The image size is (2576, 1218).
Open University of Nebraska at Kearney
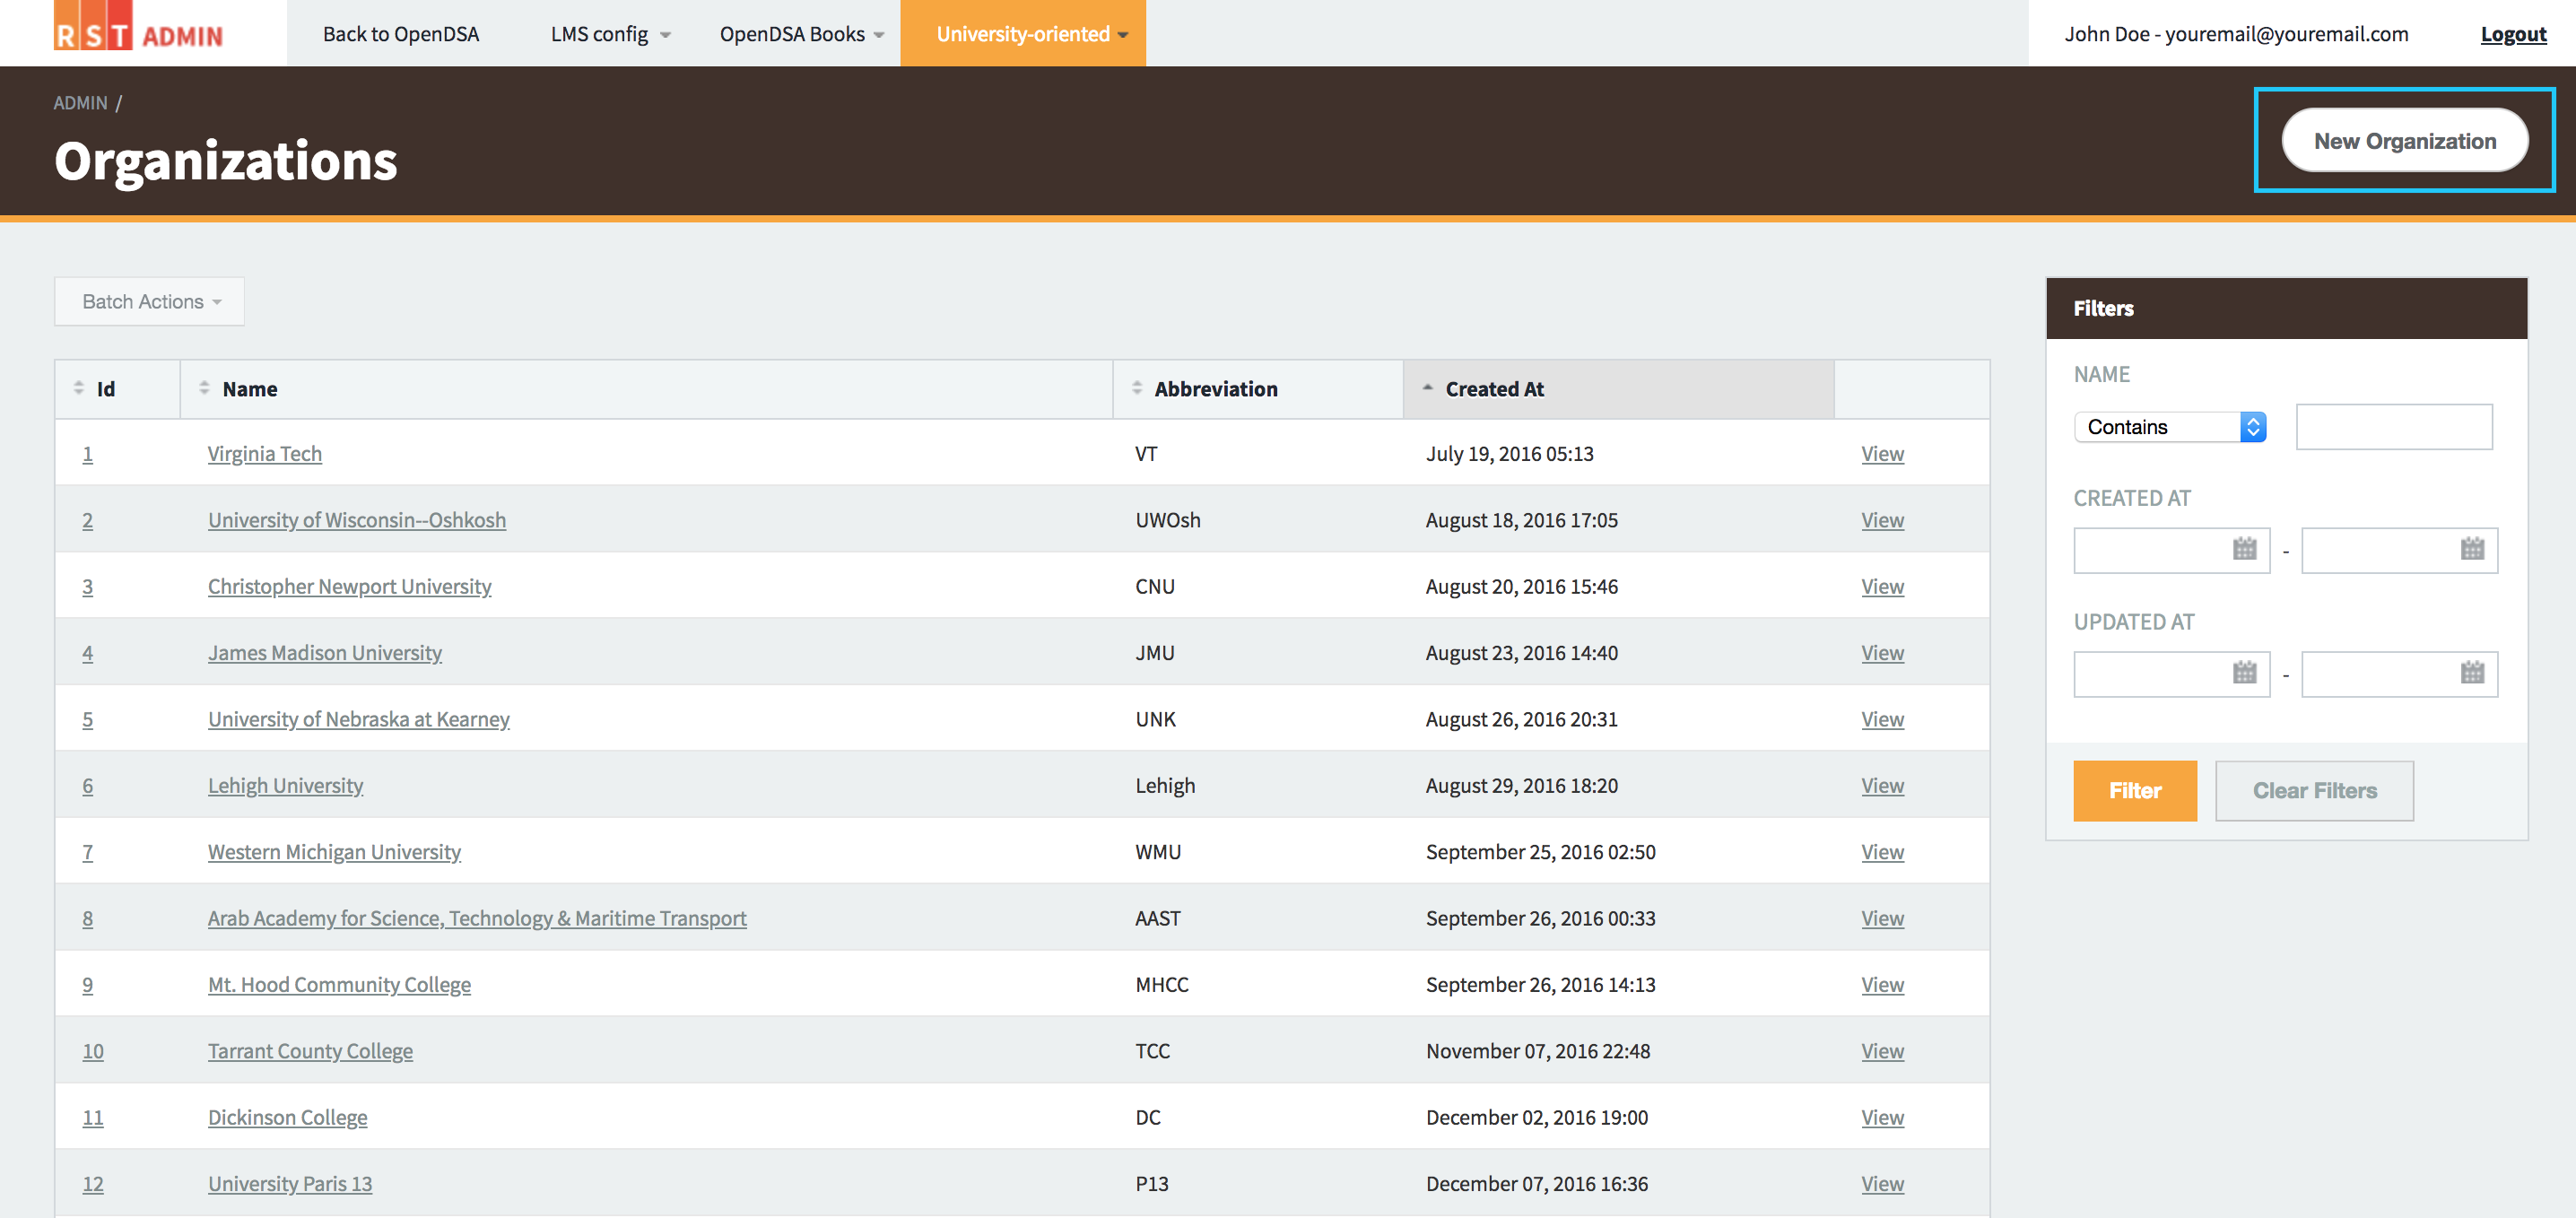coord(359,719)
